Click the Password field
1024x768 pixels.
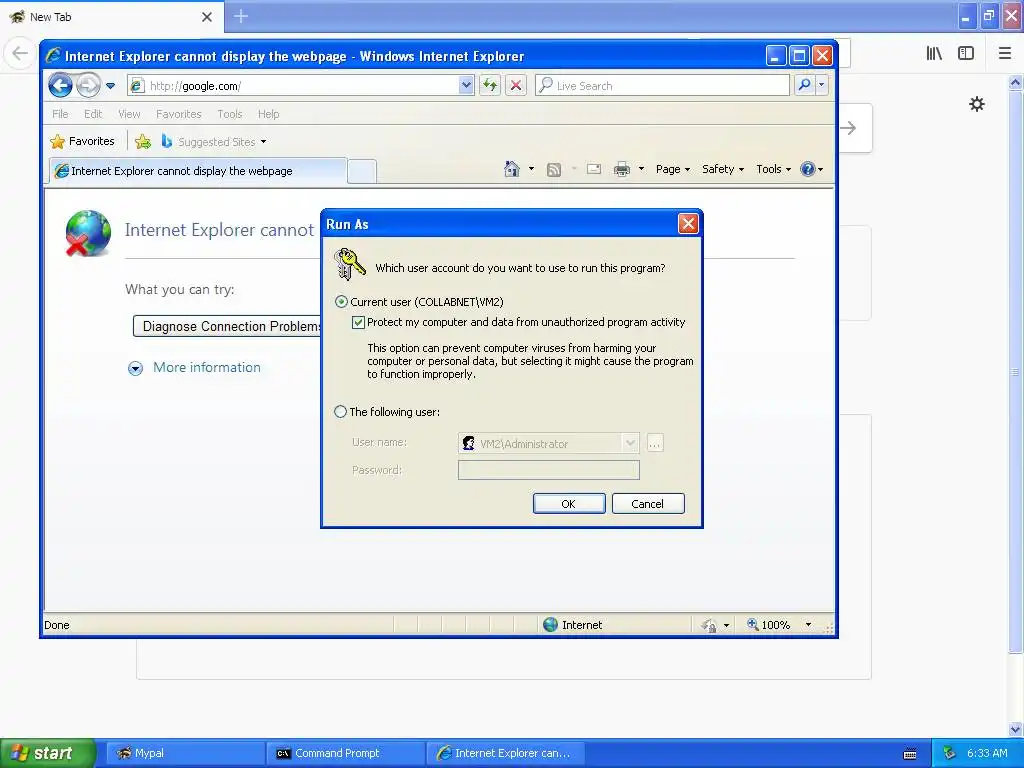point(549,470)
